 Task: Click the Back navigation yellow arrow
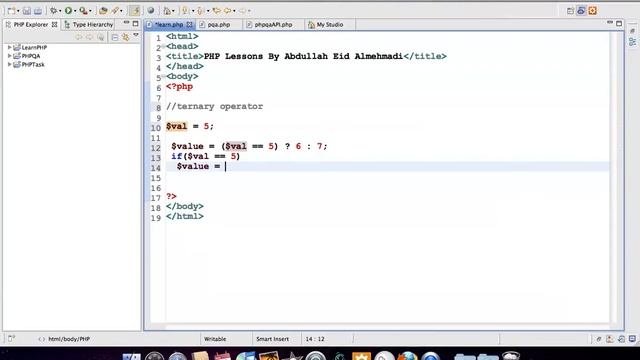pos(228,11)
